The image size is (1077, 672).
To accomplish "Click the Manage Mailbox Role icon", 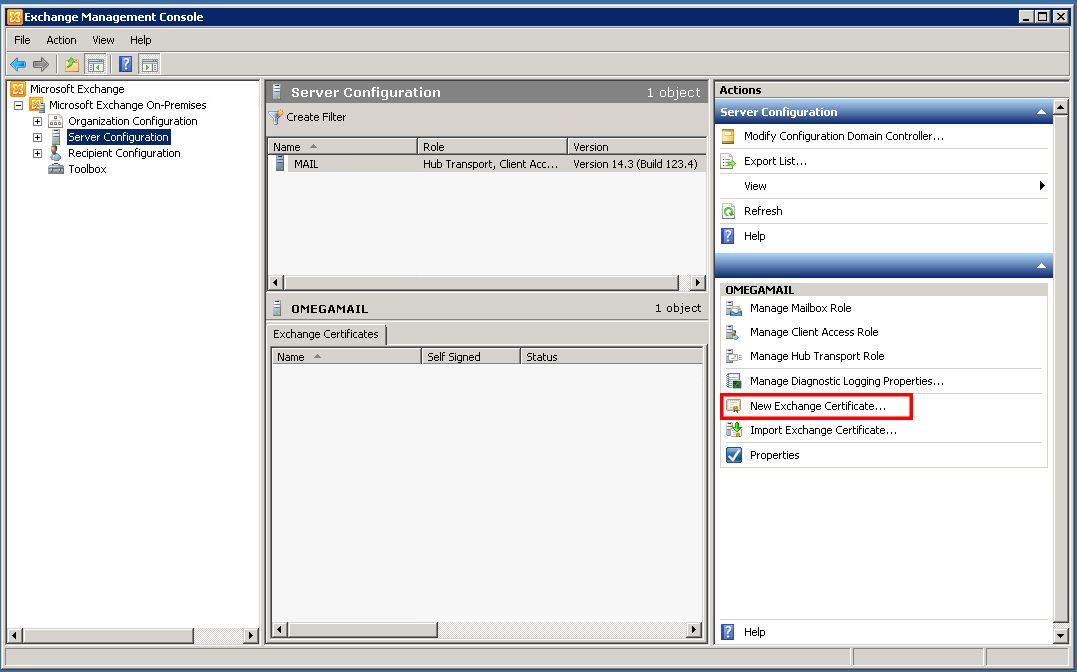I will [734, 309].
